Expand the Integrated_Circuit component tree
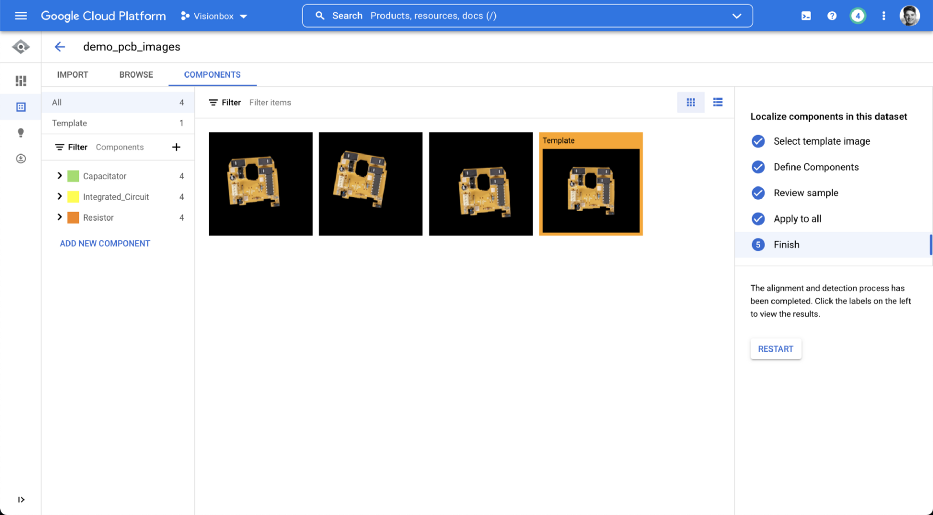 coord(60,197)
